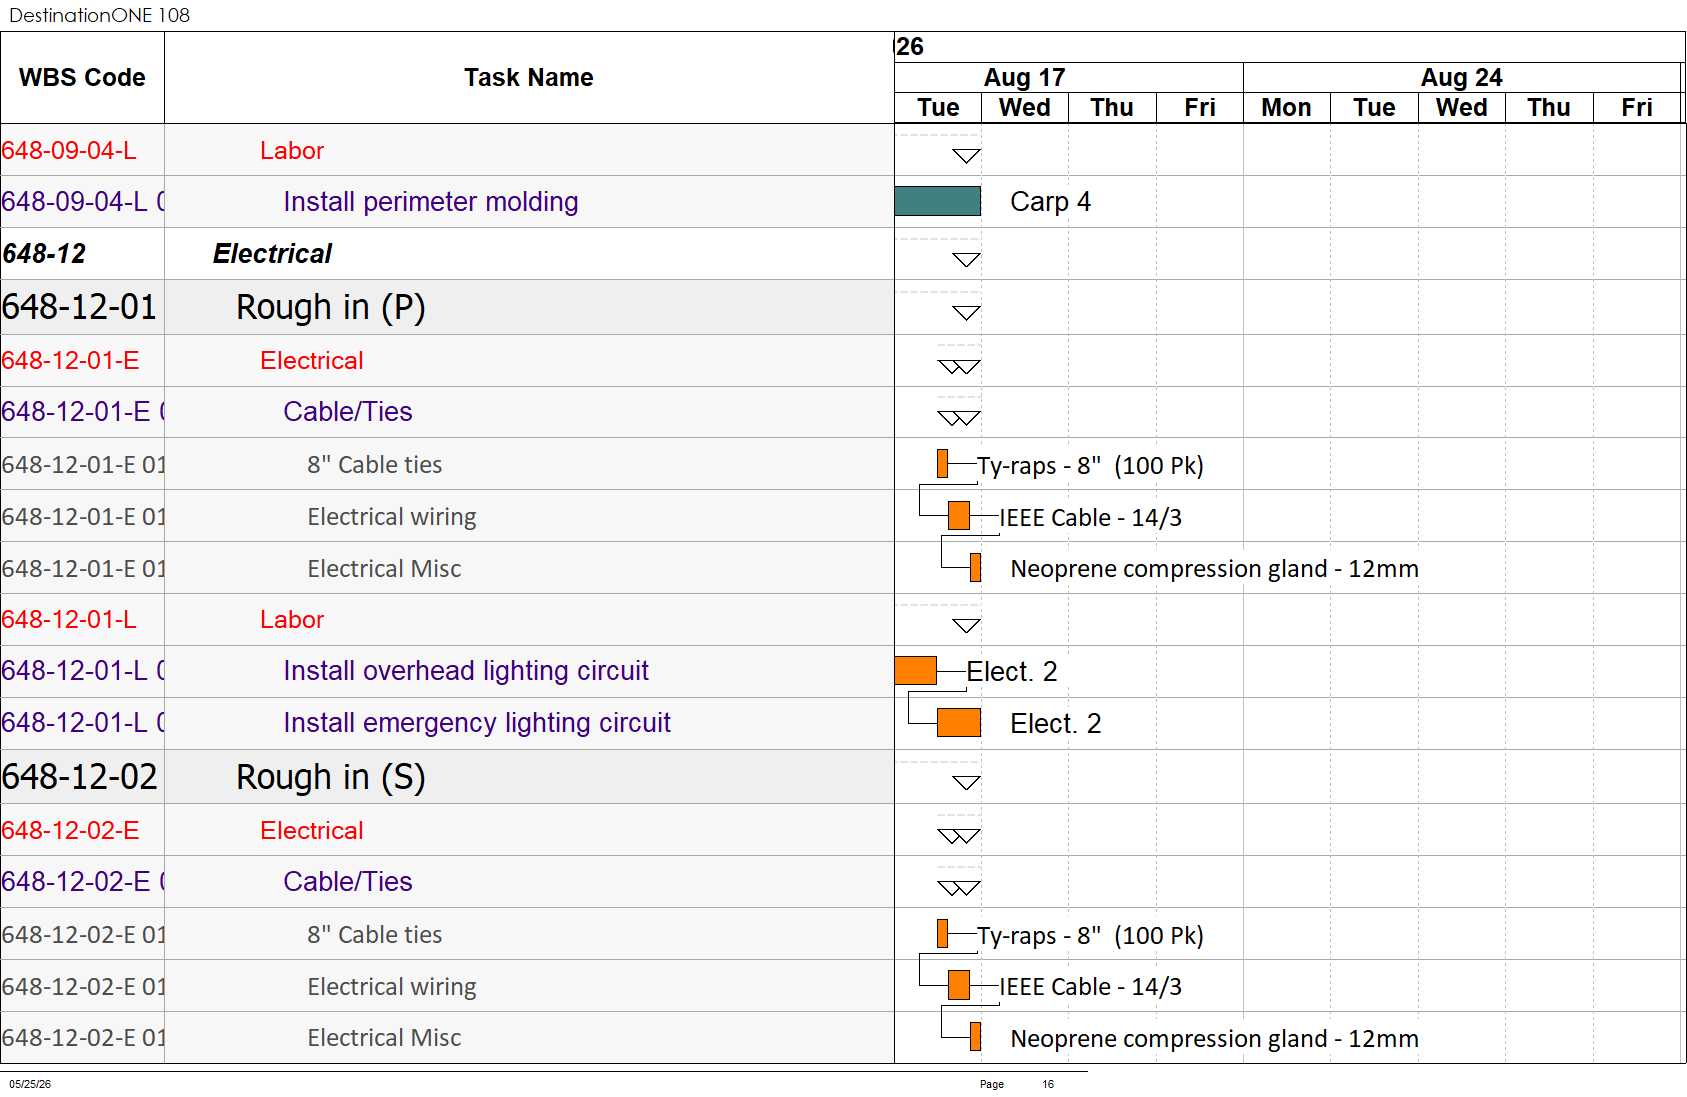
Task: Click Electrical wiring bar under Rough in (S)
Action: (x=958, y=985)
